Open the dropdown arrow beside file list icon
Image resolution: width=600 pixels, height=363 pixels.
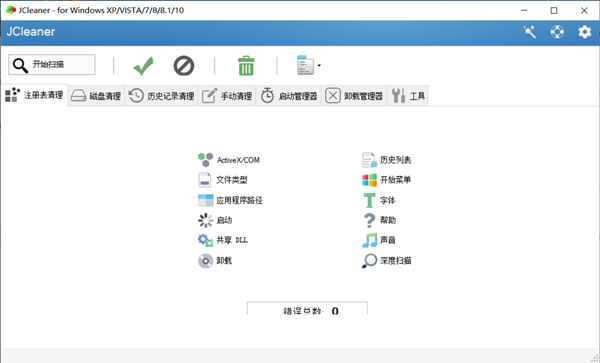(319, 65)
